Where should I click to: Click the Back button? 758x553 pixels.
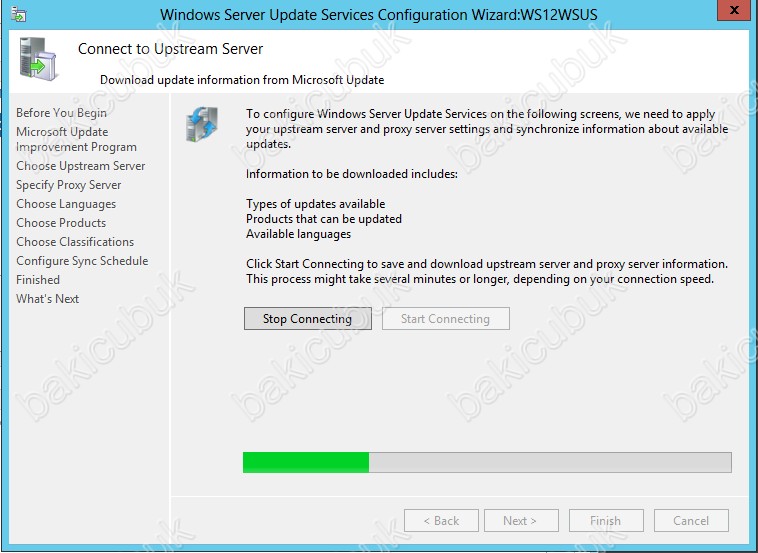coord(441,521)
